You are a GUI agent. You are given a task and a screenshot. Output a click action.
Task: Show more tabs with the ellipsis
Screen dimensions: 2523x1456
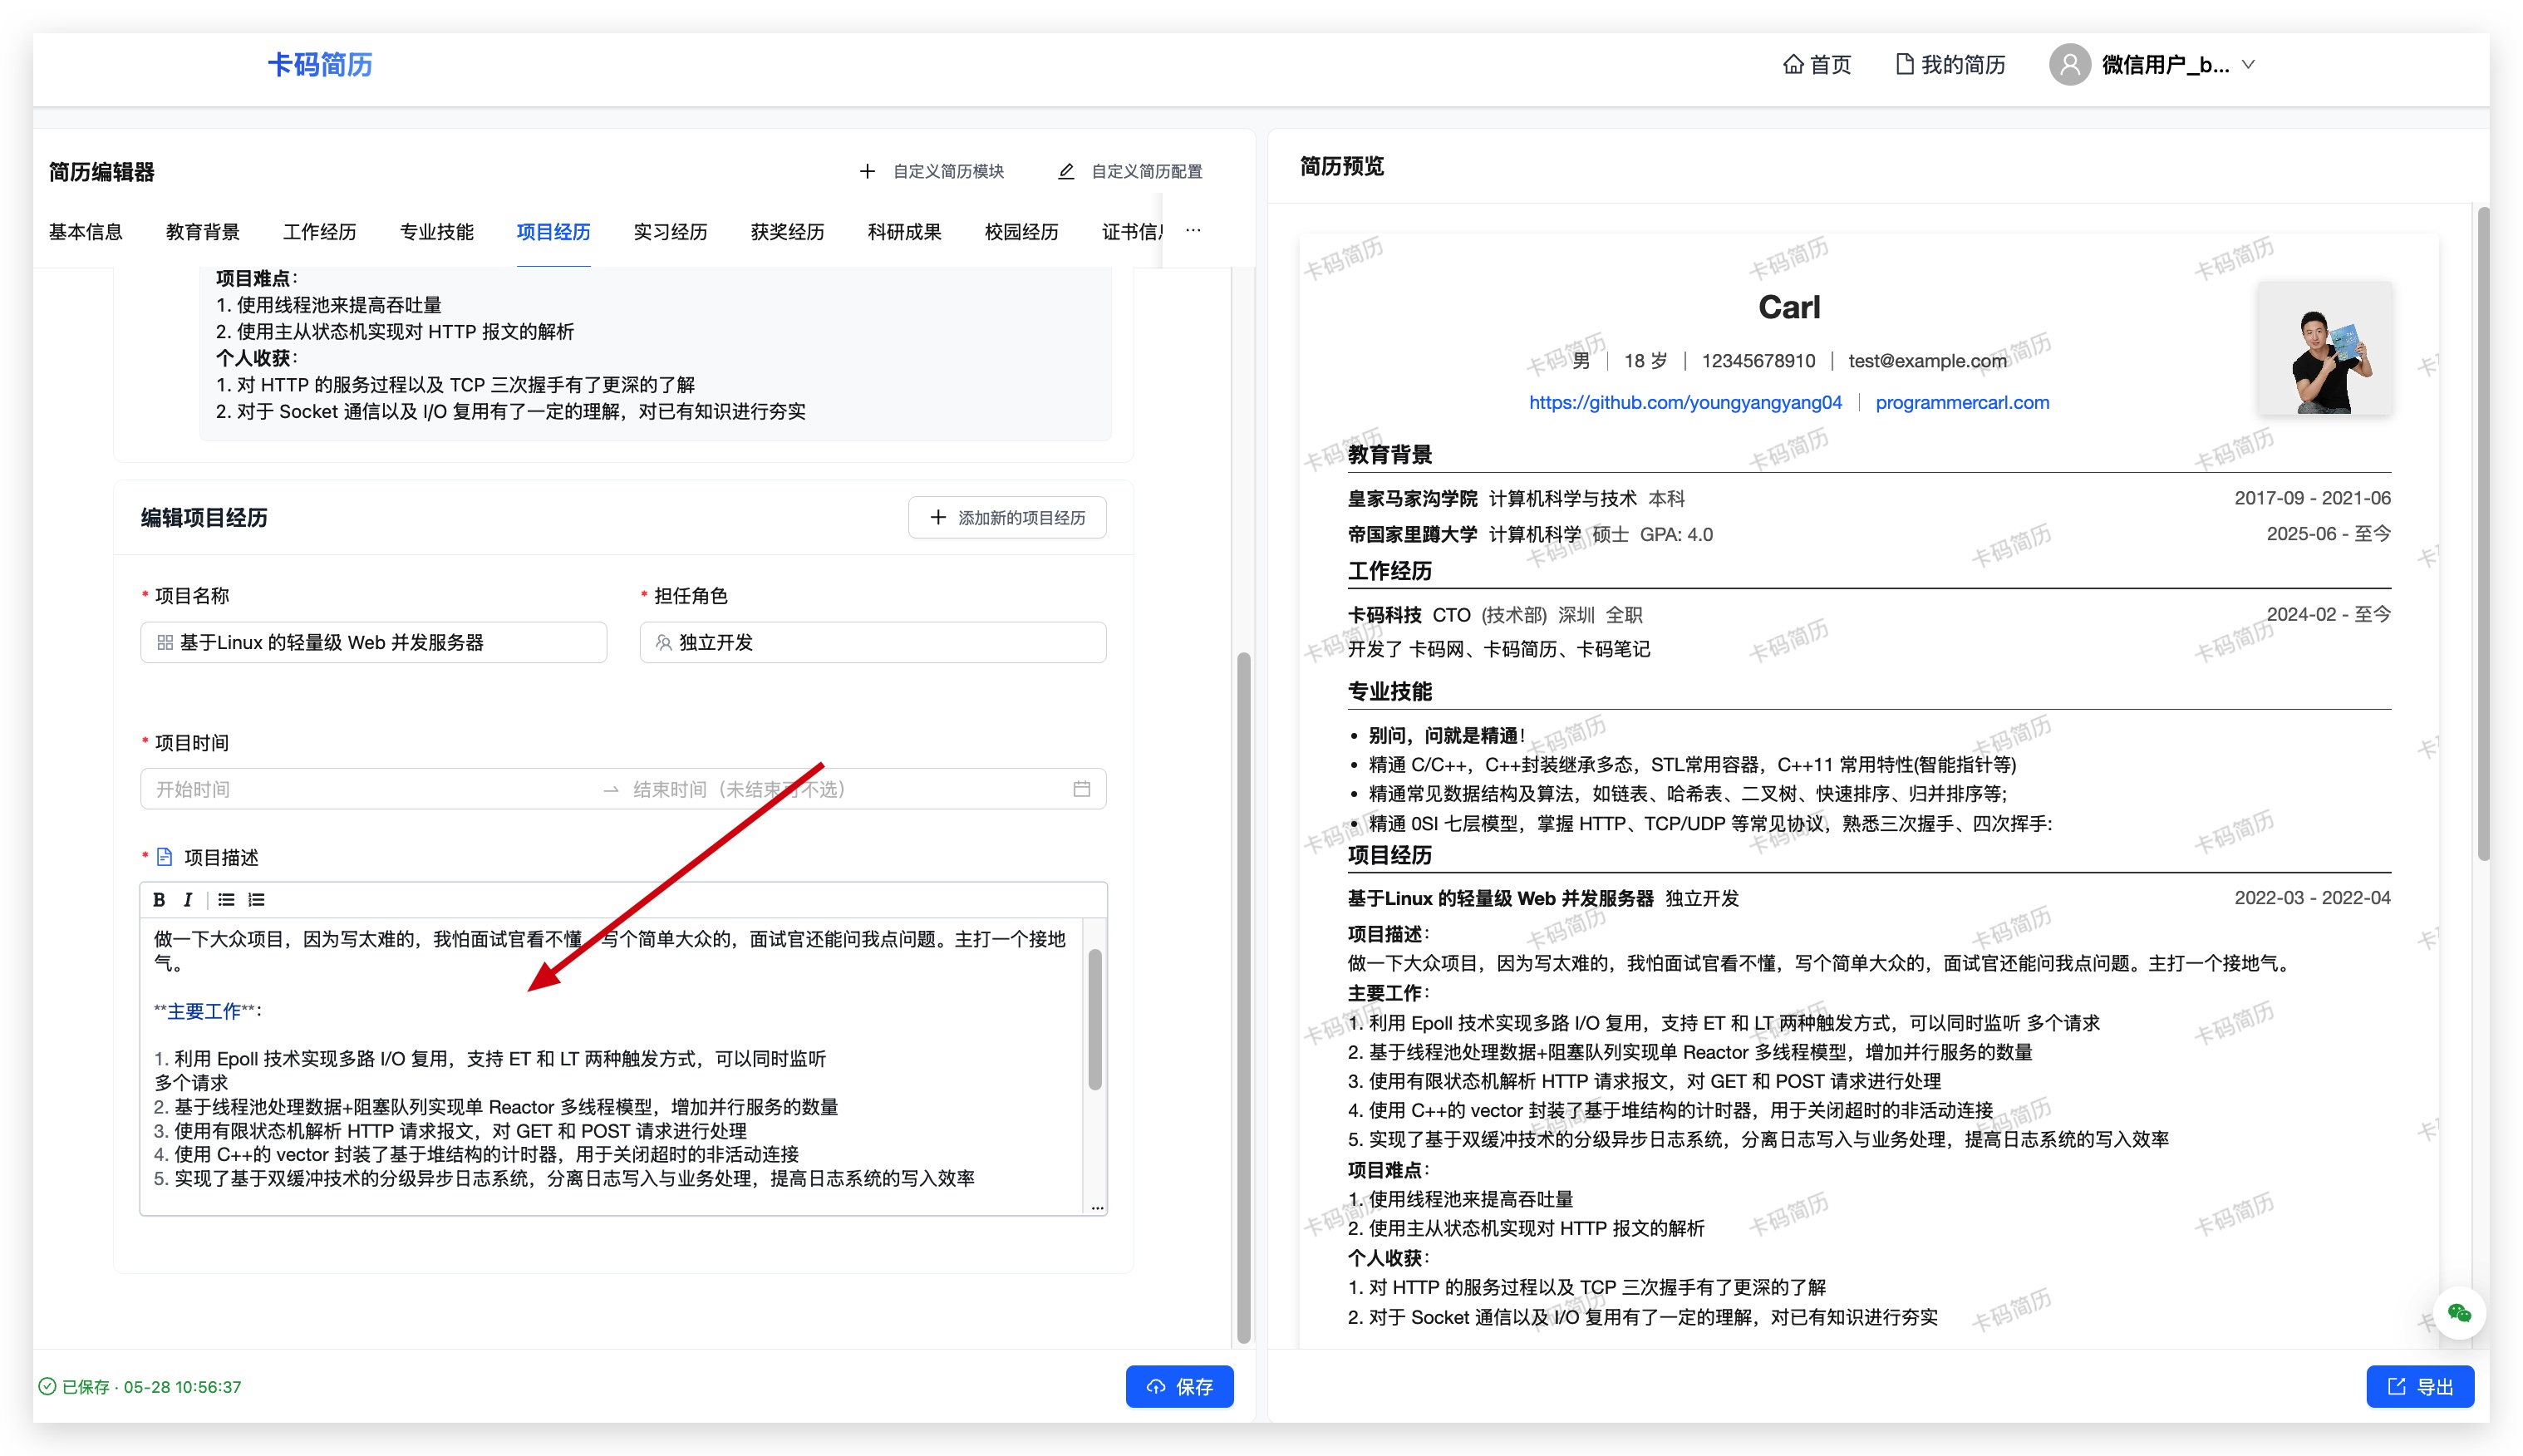pos(1193,231)
